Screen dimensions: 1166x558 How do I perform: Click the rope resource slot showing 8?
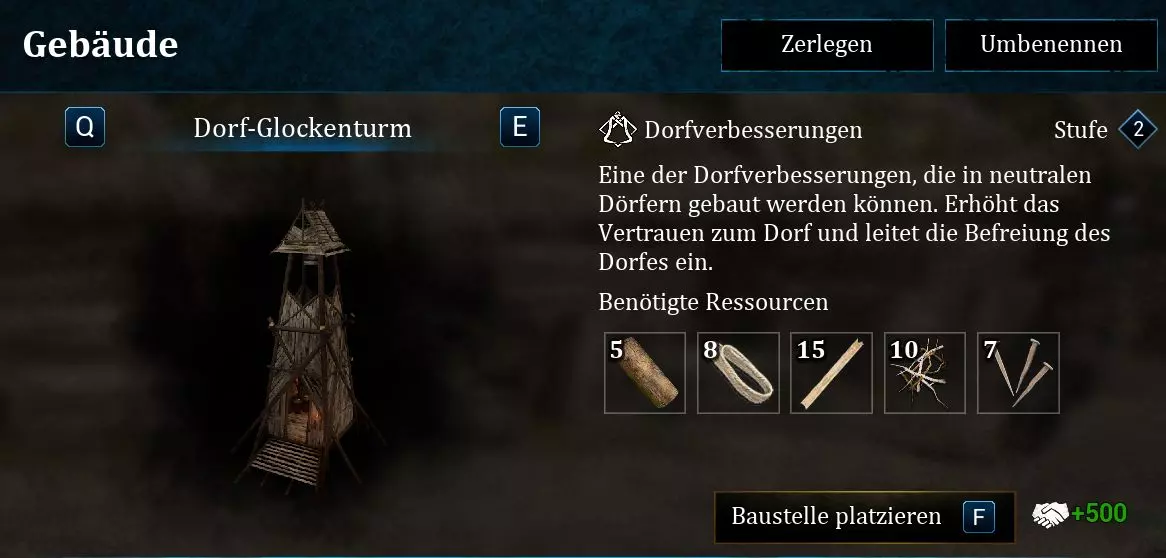click(738, 373)
